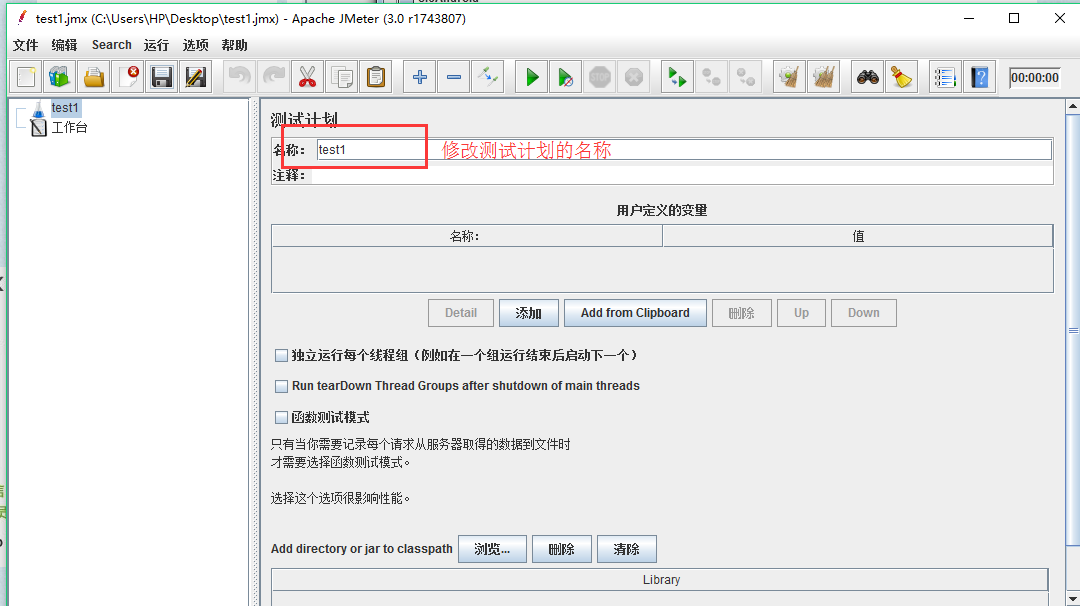Open help with the question mark icon
Image resolution: width=1080 pixels, height=606 pixels.
tap(979, 76)
